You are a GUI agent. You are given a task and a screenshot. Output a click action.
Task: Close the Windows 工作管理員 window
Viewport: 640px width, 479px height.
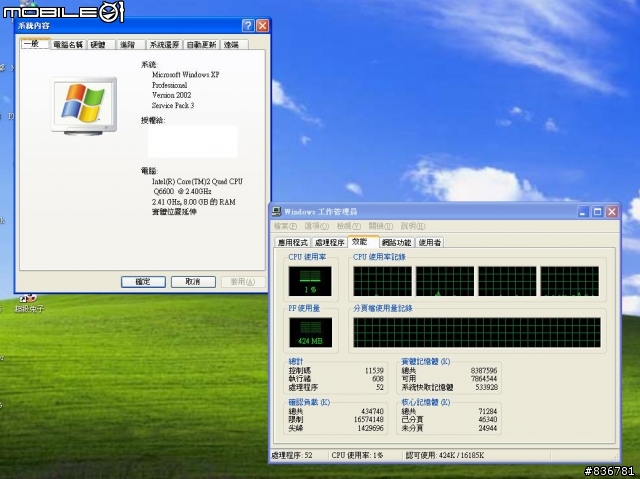click(x=611, y=211)
